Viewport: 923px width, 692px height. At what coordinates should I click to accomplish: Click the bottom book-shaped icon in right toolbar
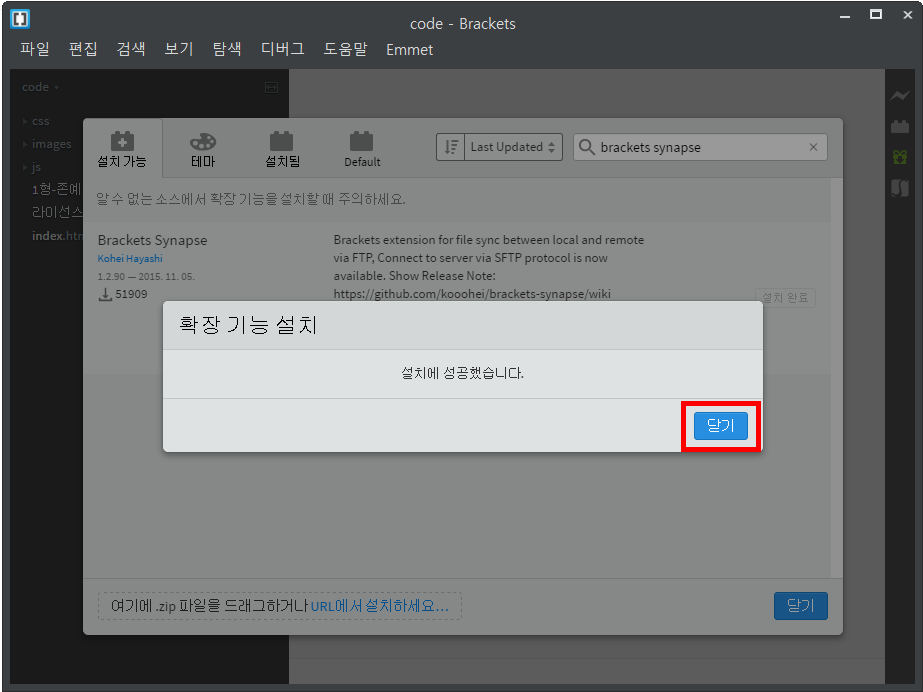point(900,188)
